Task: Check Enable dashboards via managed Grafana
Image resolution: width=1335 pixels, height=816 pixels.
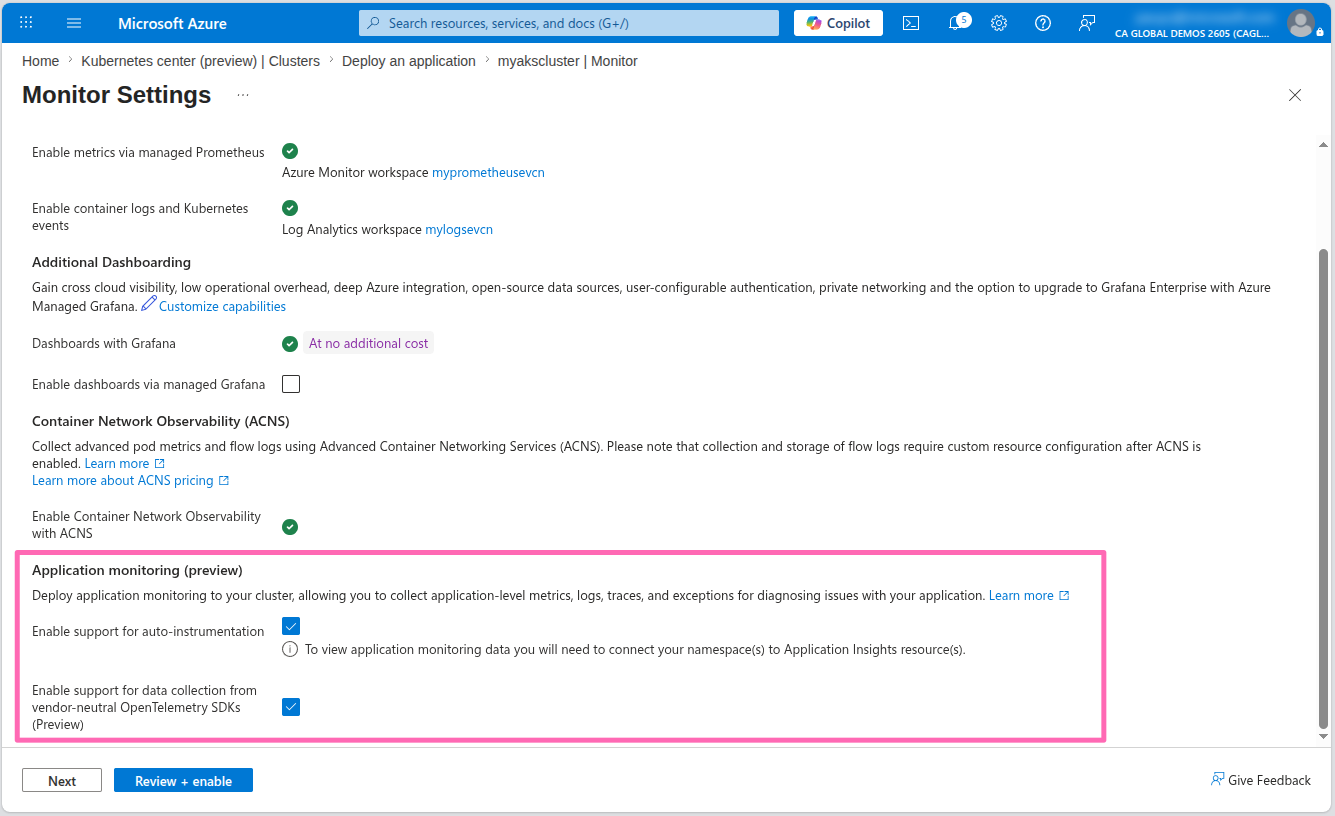Action: coord(291,384)
